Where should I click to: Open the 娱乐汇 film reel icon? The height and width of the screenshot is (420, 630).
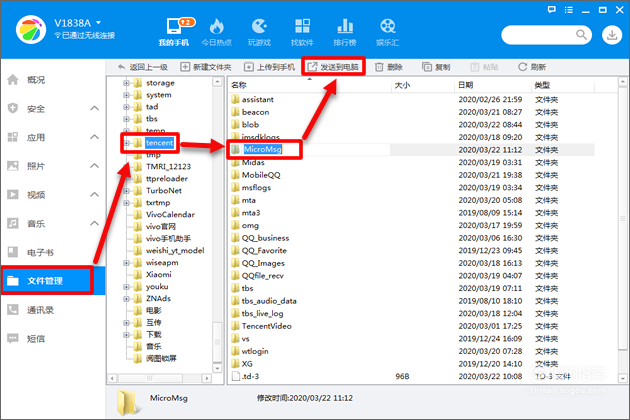pos(388,26)
